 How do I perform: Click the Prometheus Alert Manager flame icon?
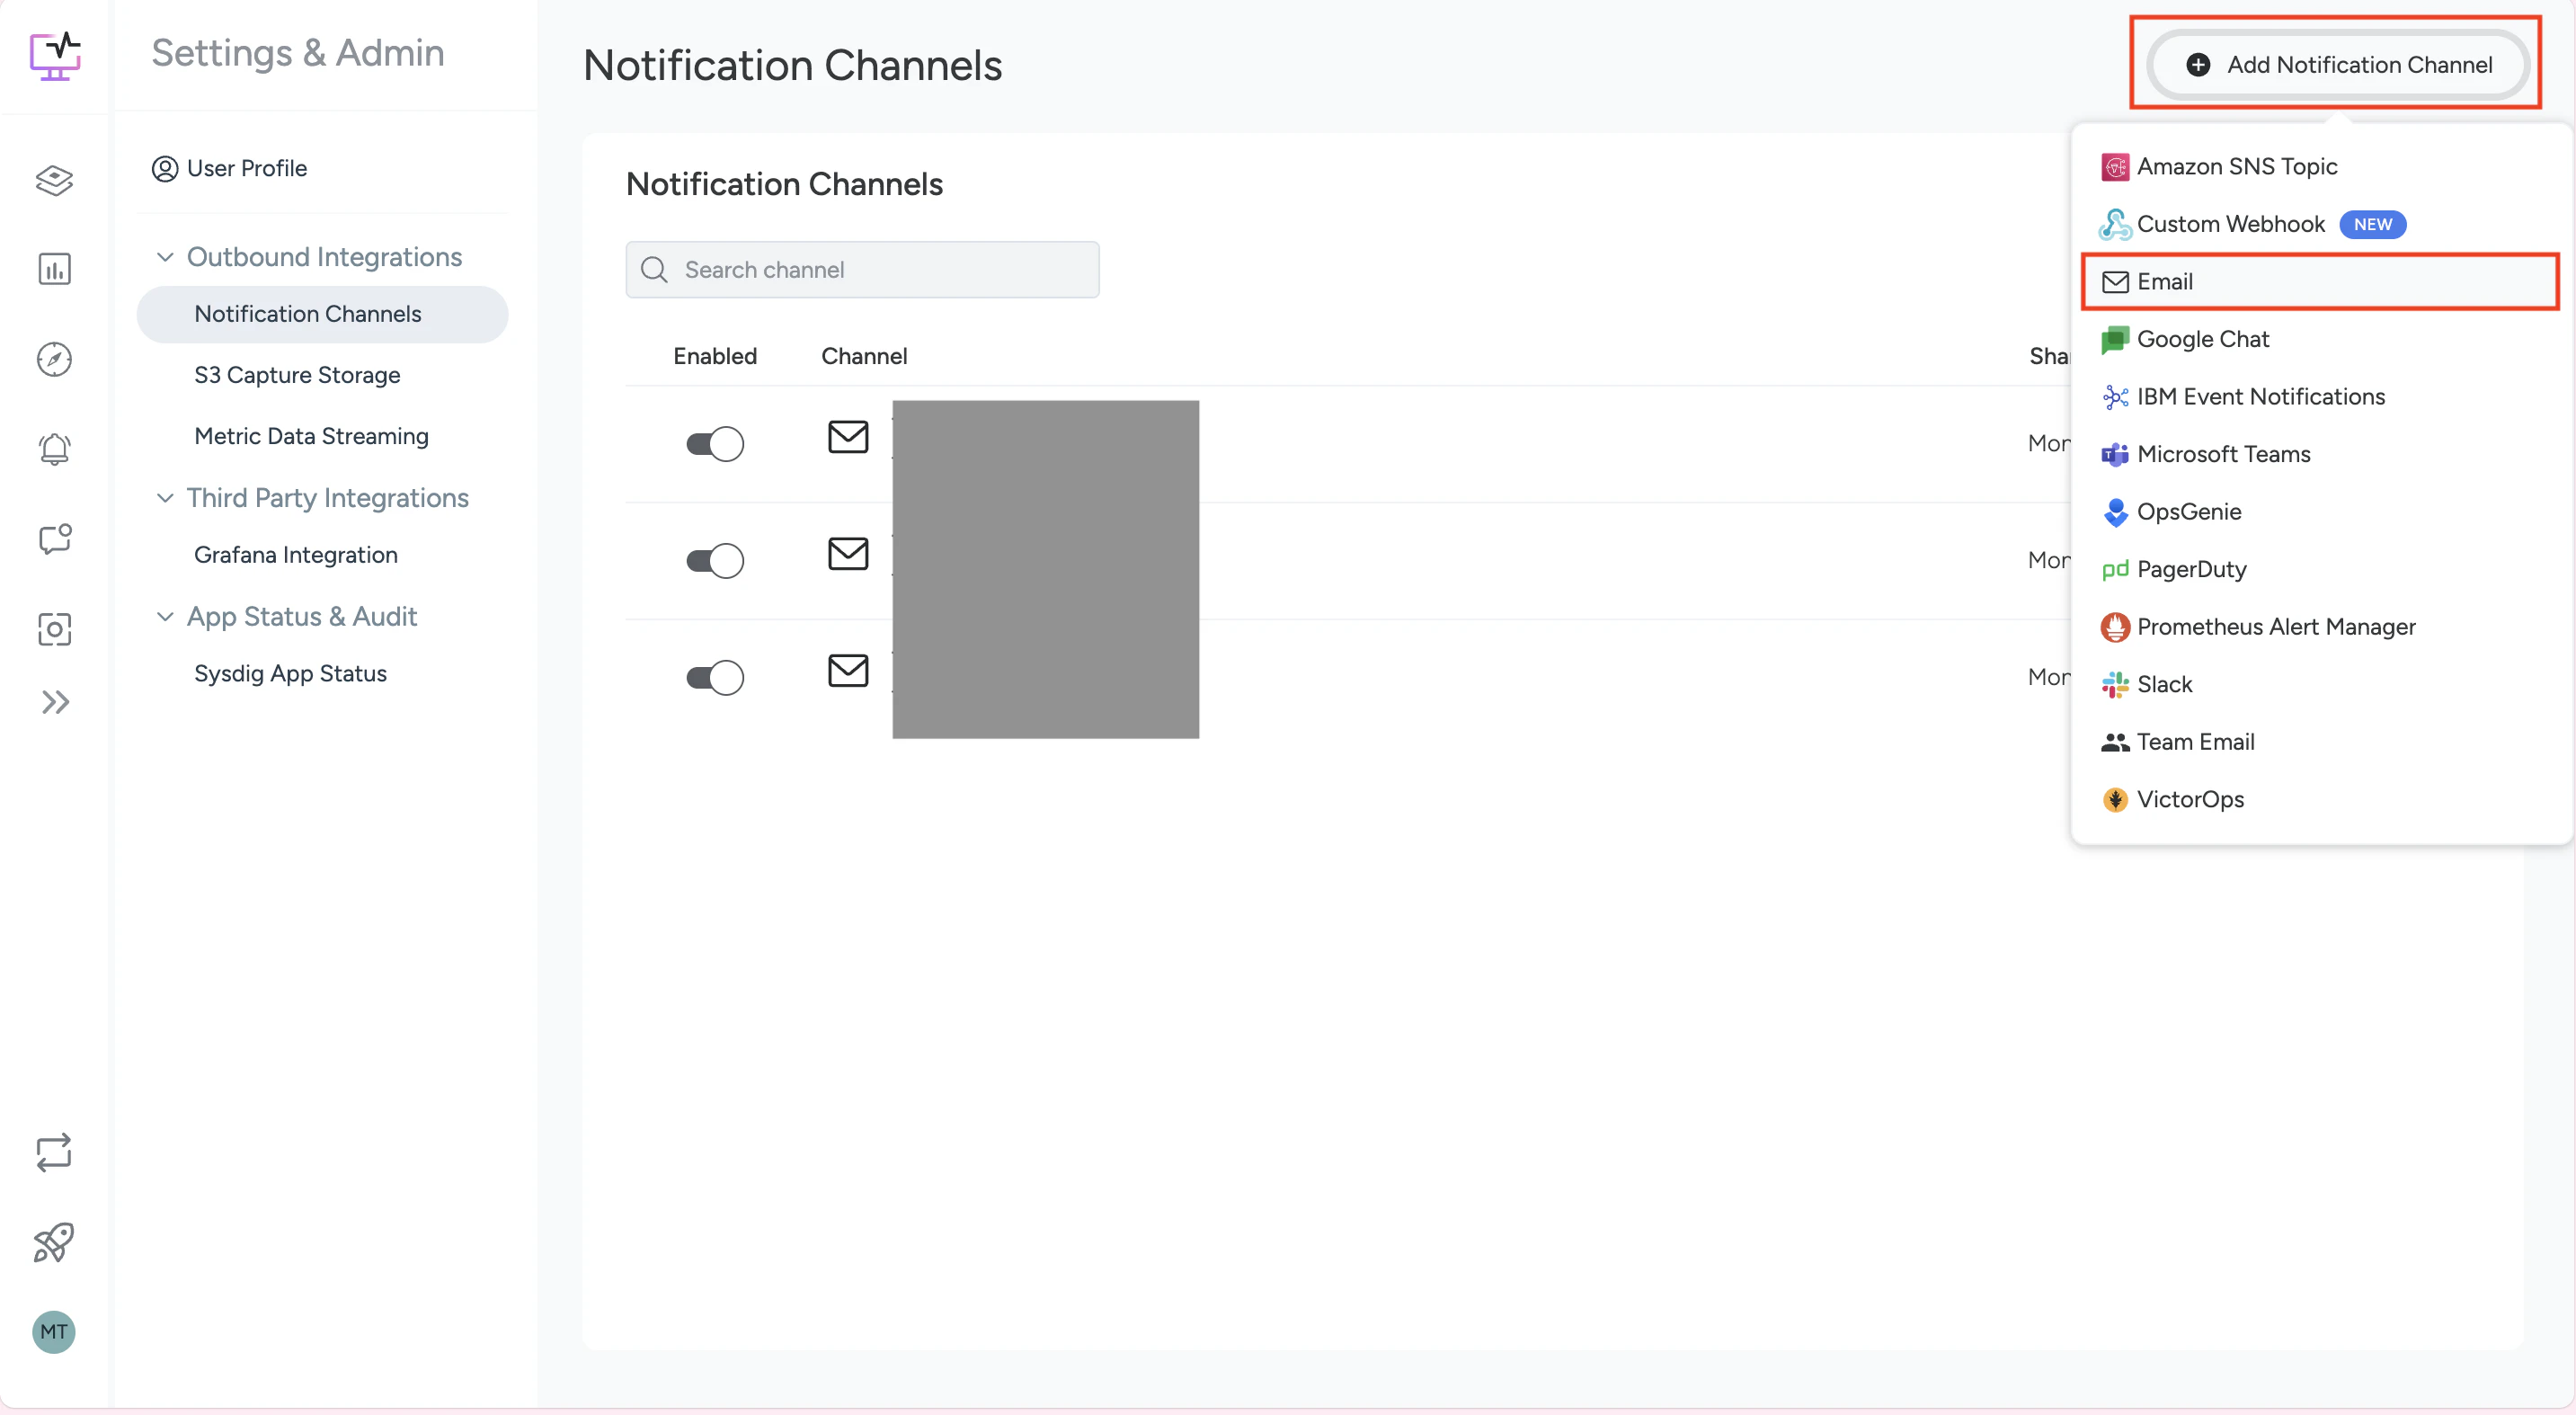click(x=2115, y=627)
